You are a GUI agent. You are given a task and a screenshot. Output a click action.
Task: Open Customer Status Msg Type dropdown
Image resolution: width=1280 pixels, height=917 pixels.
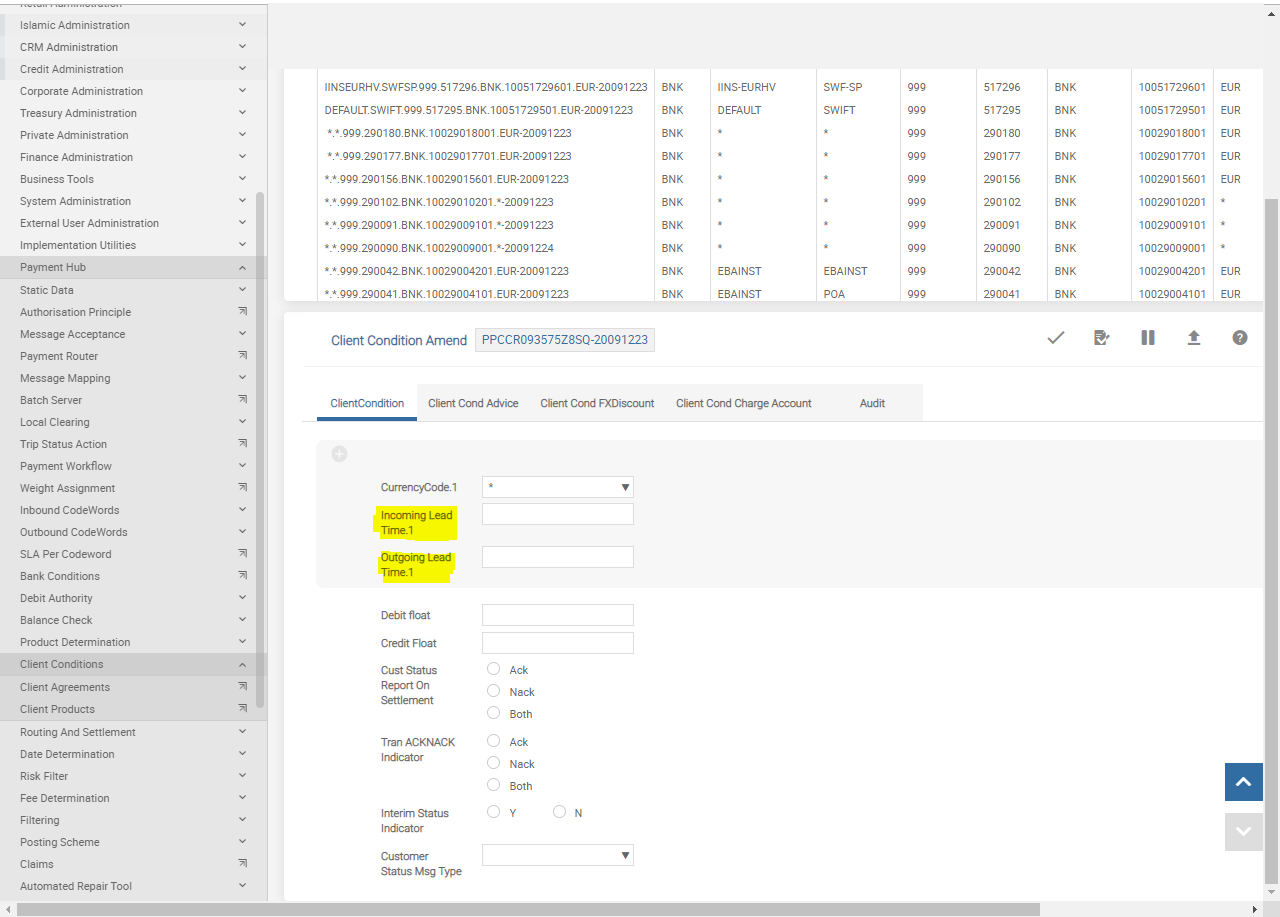557,855
